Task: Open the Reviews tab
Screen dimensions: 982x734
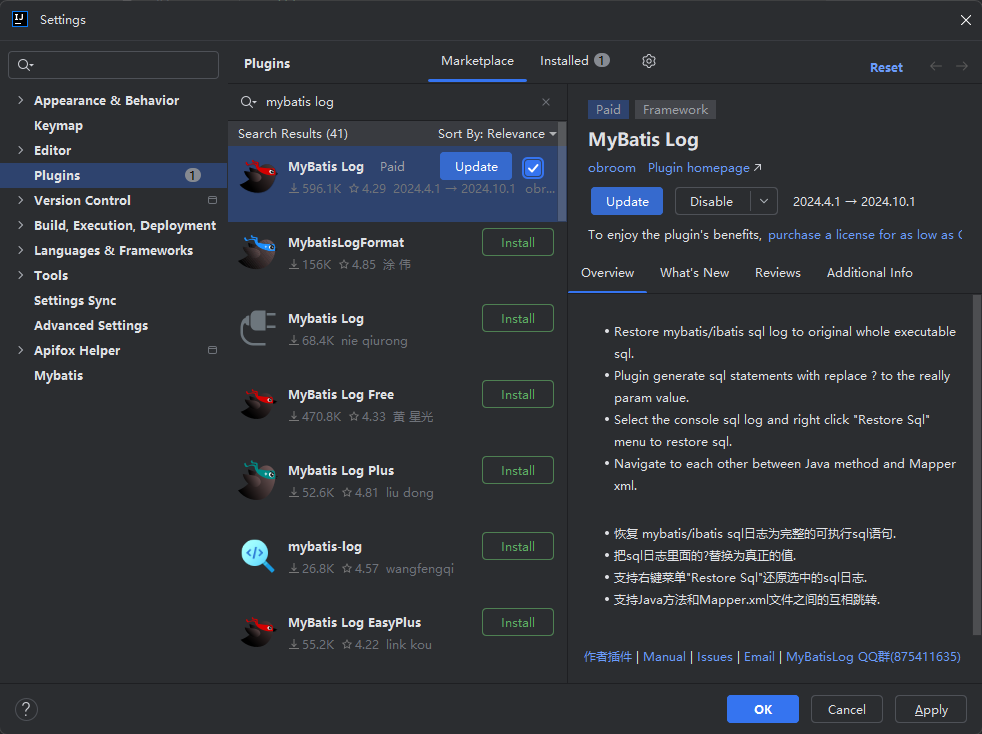Action: pos(777,273)
